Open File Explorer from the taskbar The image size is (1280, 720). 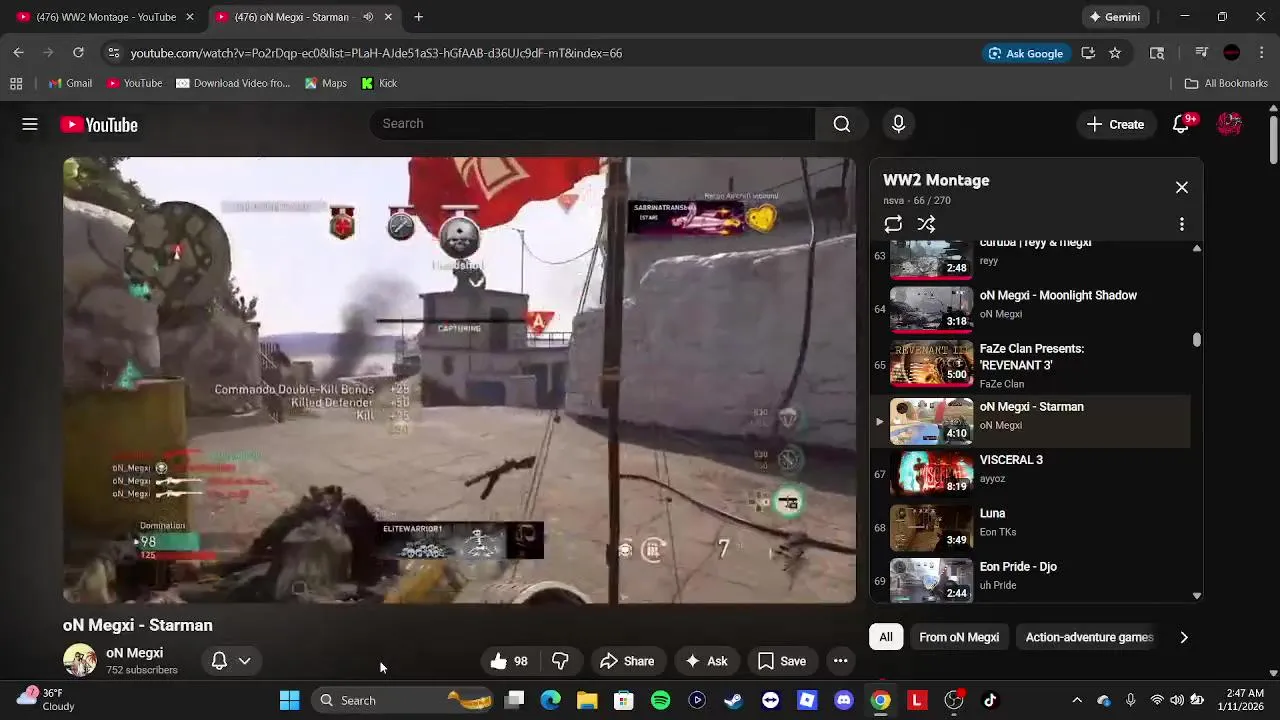(x=587, y=700)
